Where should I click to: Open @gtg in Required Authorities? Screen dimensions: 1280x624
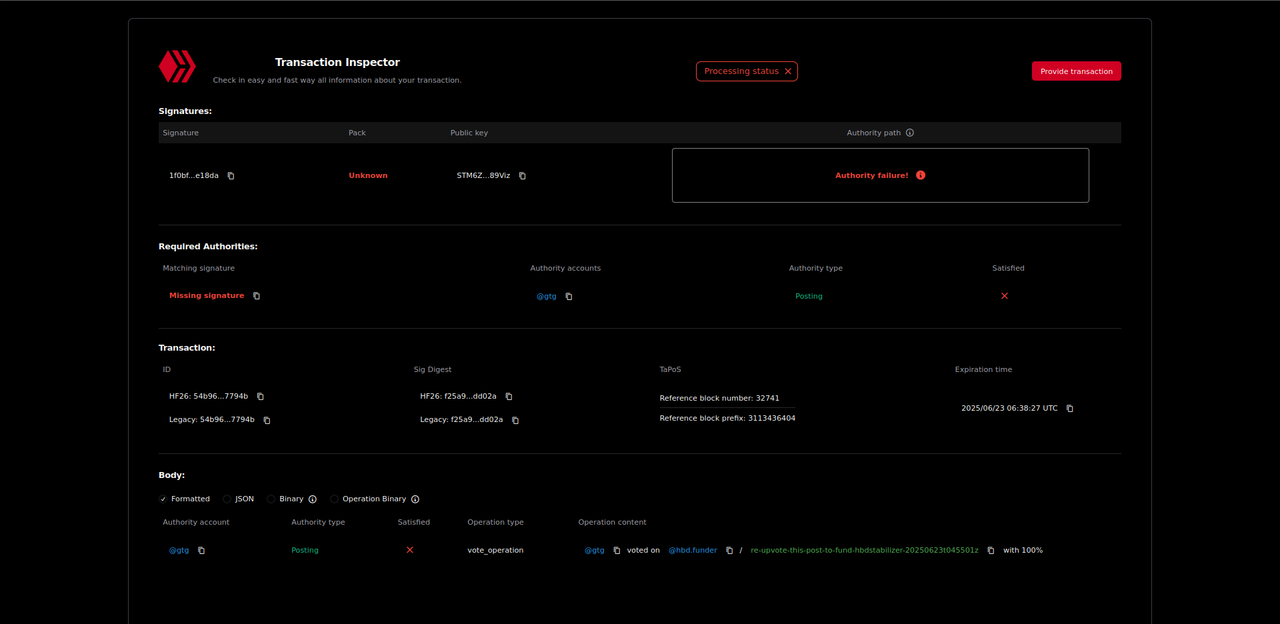[x=546, y=296]
